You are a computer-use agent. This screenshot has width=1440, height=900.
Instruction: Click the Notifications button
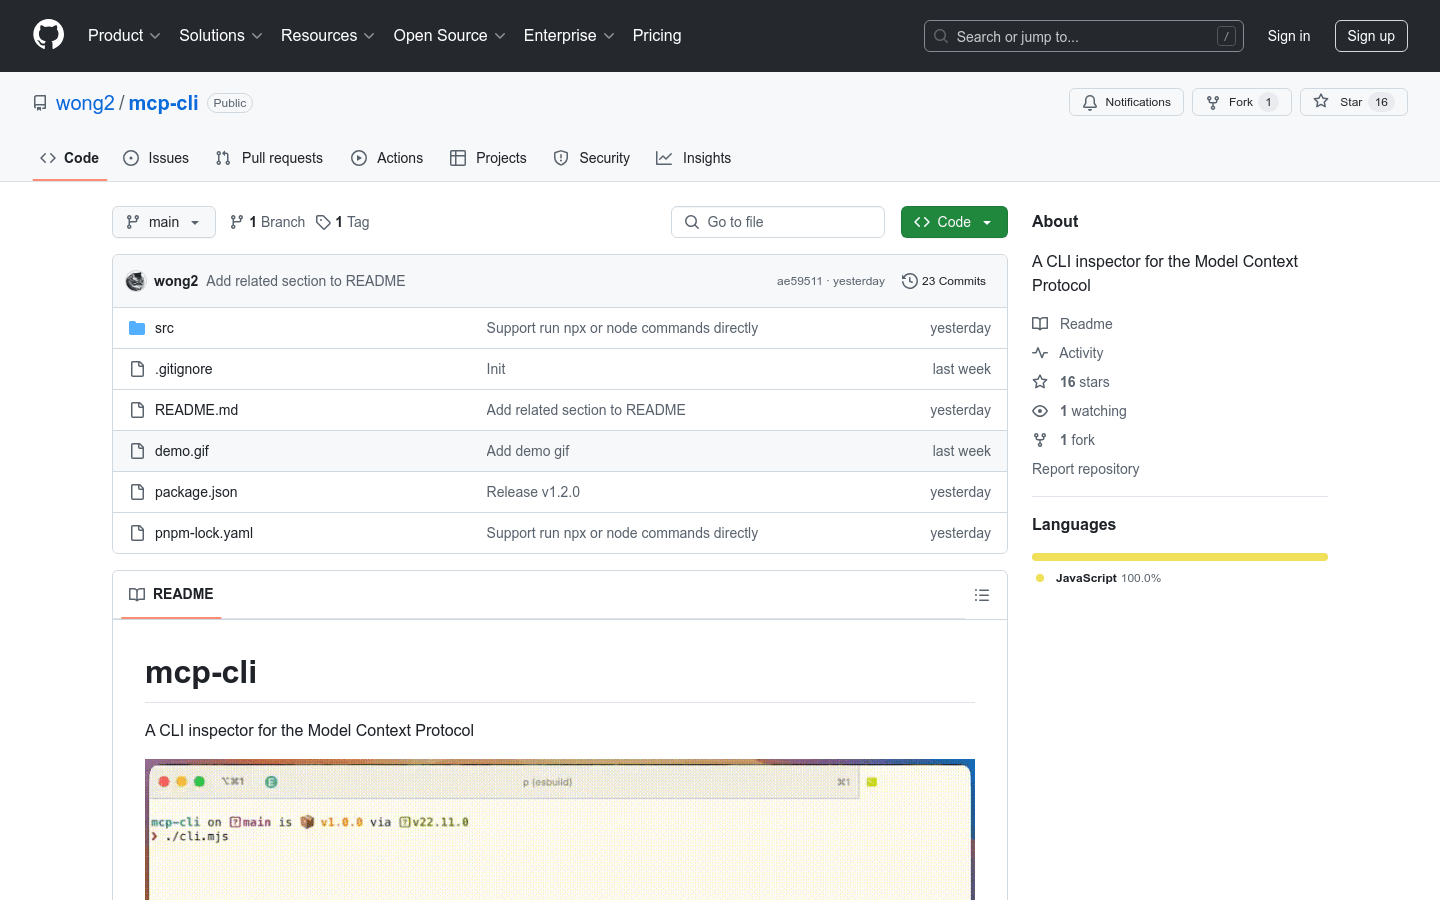(1127, 102)
